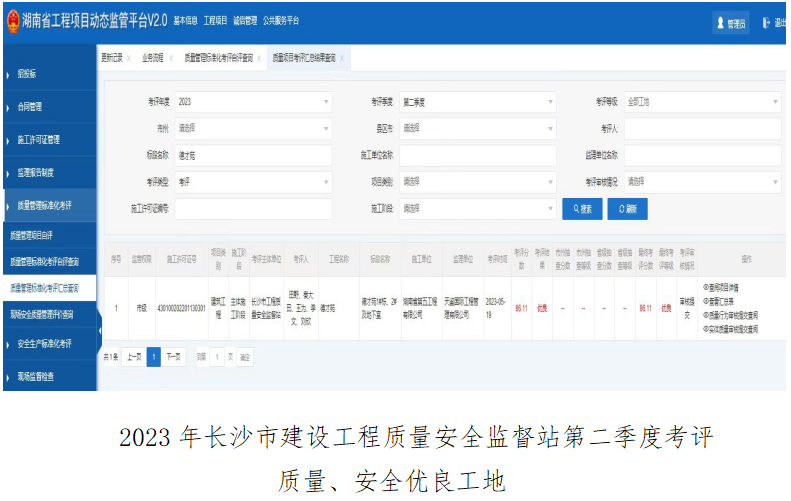
Task: Click the 湖南省第五工程有限公司 cell
Action: point(420,308)
